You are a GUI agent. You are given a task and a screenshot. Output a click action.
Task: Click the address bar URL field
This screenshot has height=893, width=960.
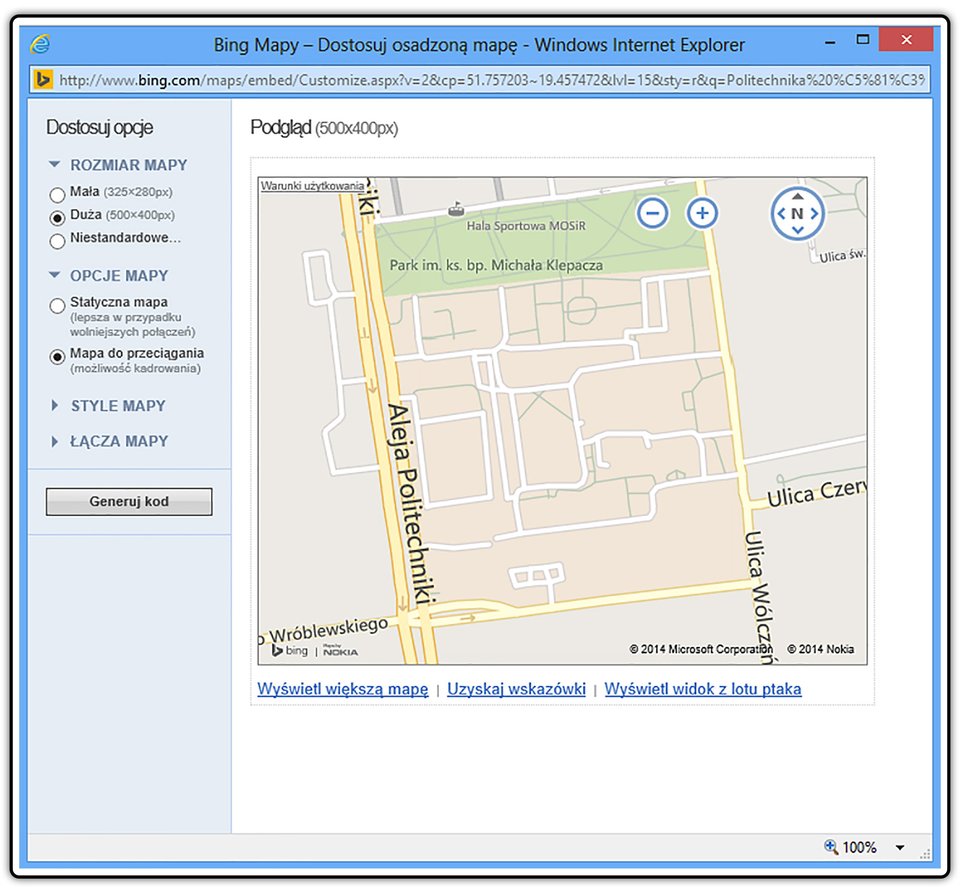coord(480,80)
